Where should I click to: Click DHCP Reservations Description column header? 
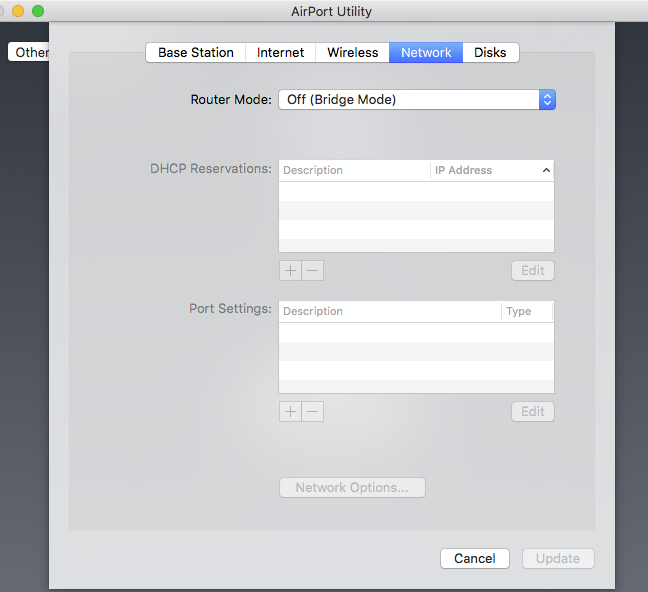(x=355, y=170)
